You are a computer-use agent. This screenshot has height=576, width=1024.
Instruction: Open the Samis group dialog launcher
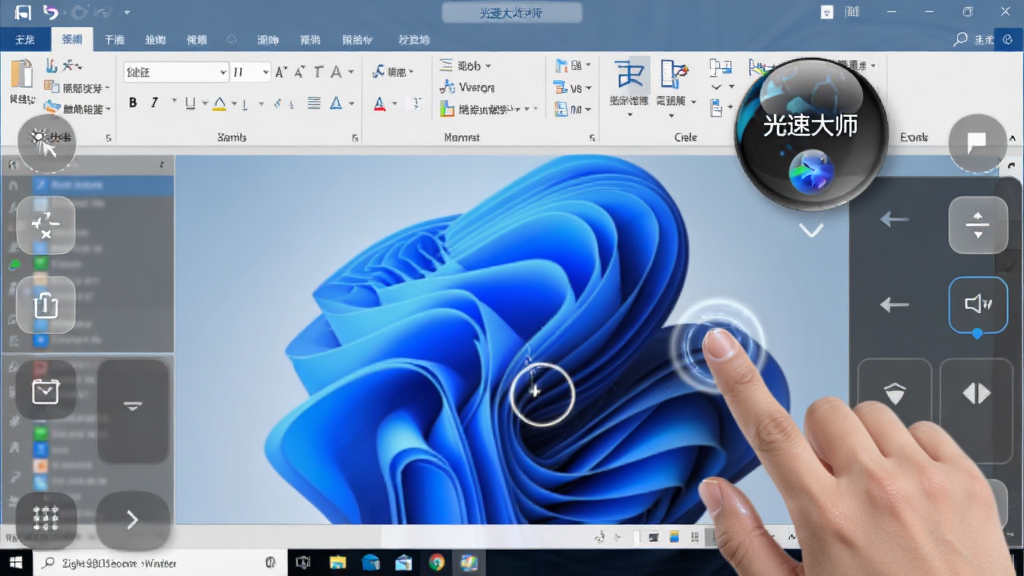click(x=355, y=138)
